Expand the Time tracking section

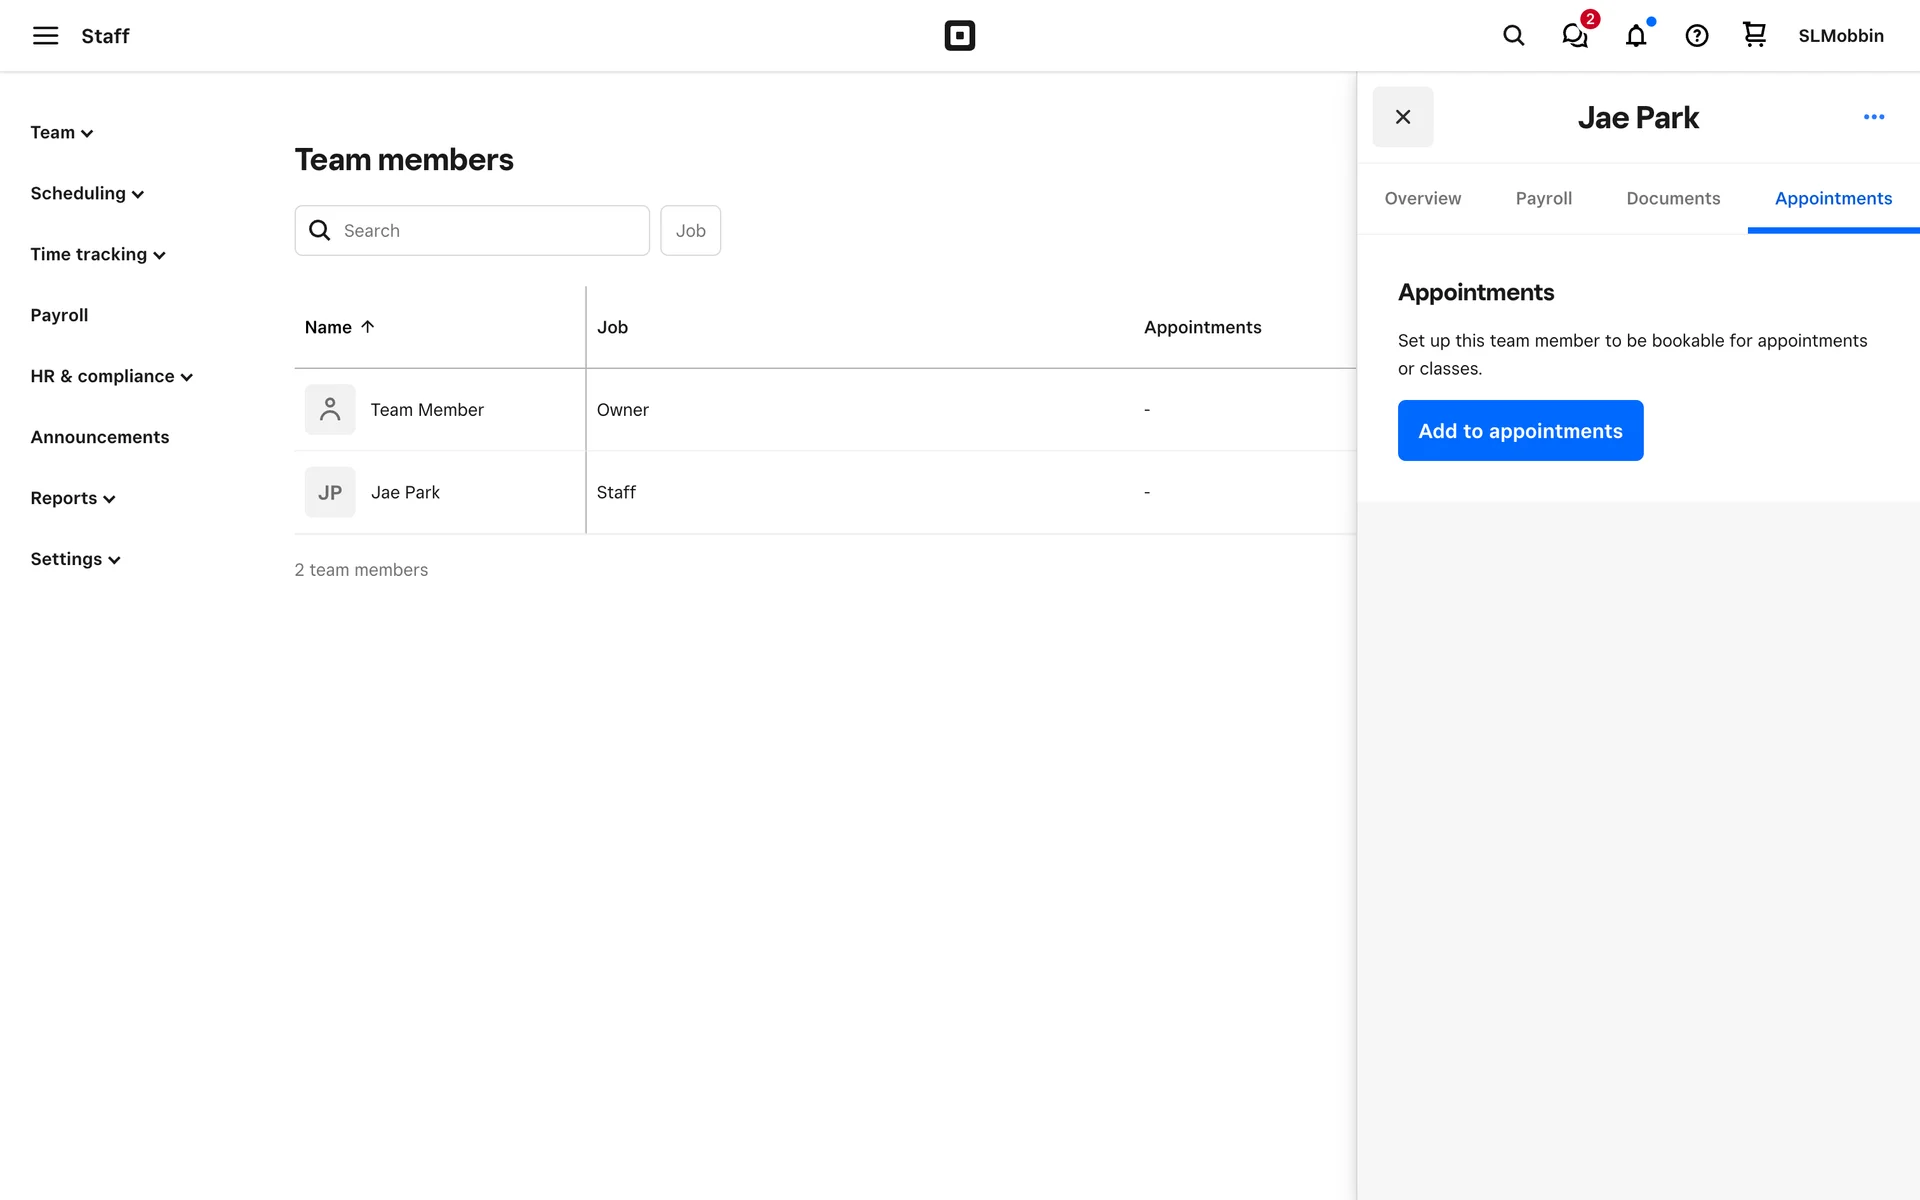97,255
